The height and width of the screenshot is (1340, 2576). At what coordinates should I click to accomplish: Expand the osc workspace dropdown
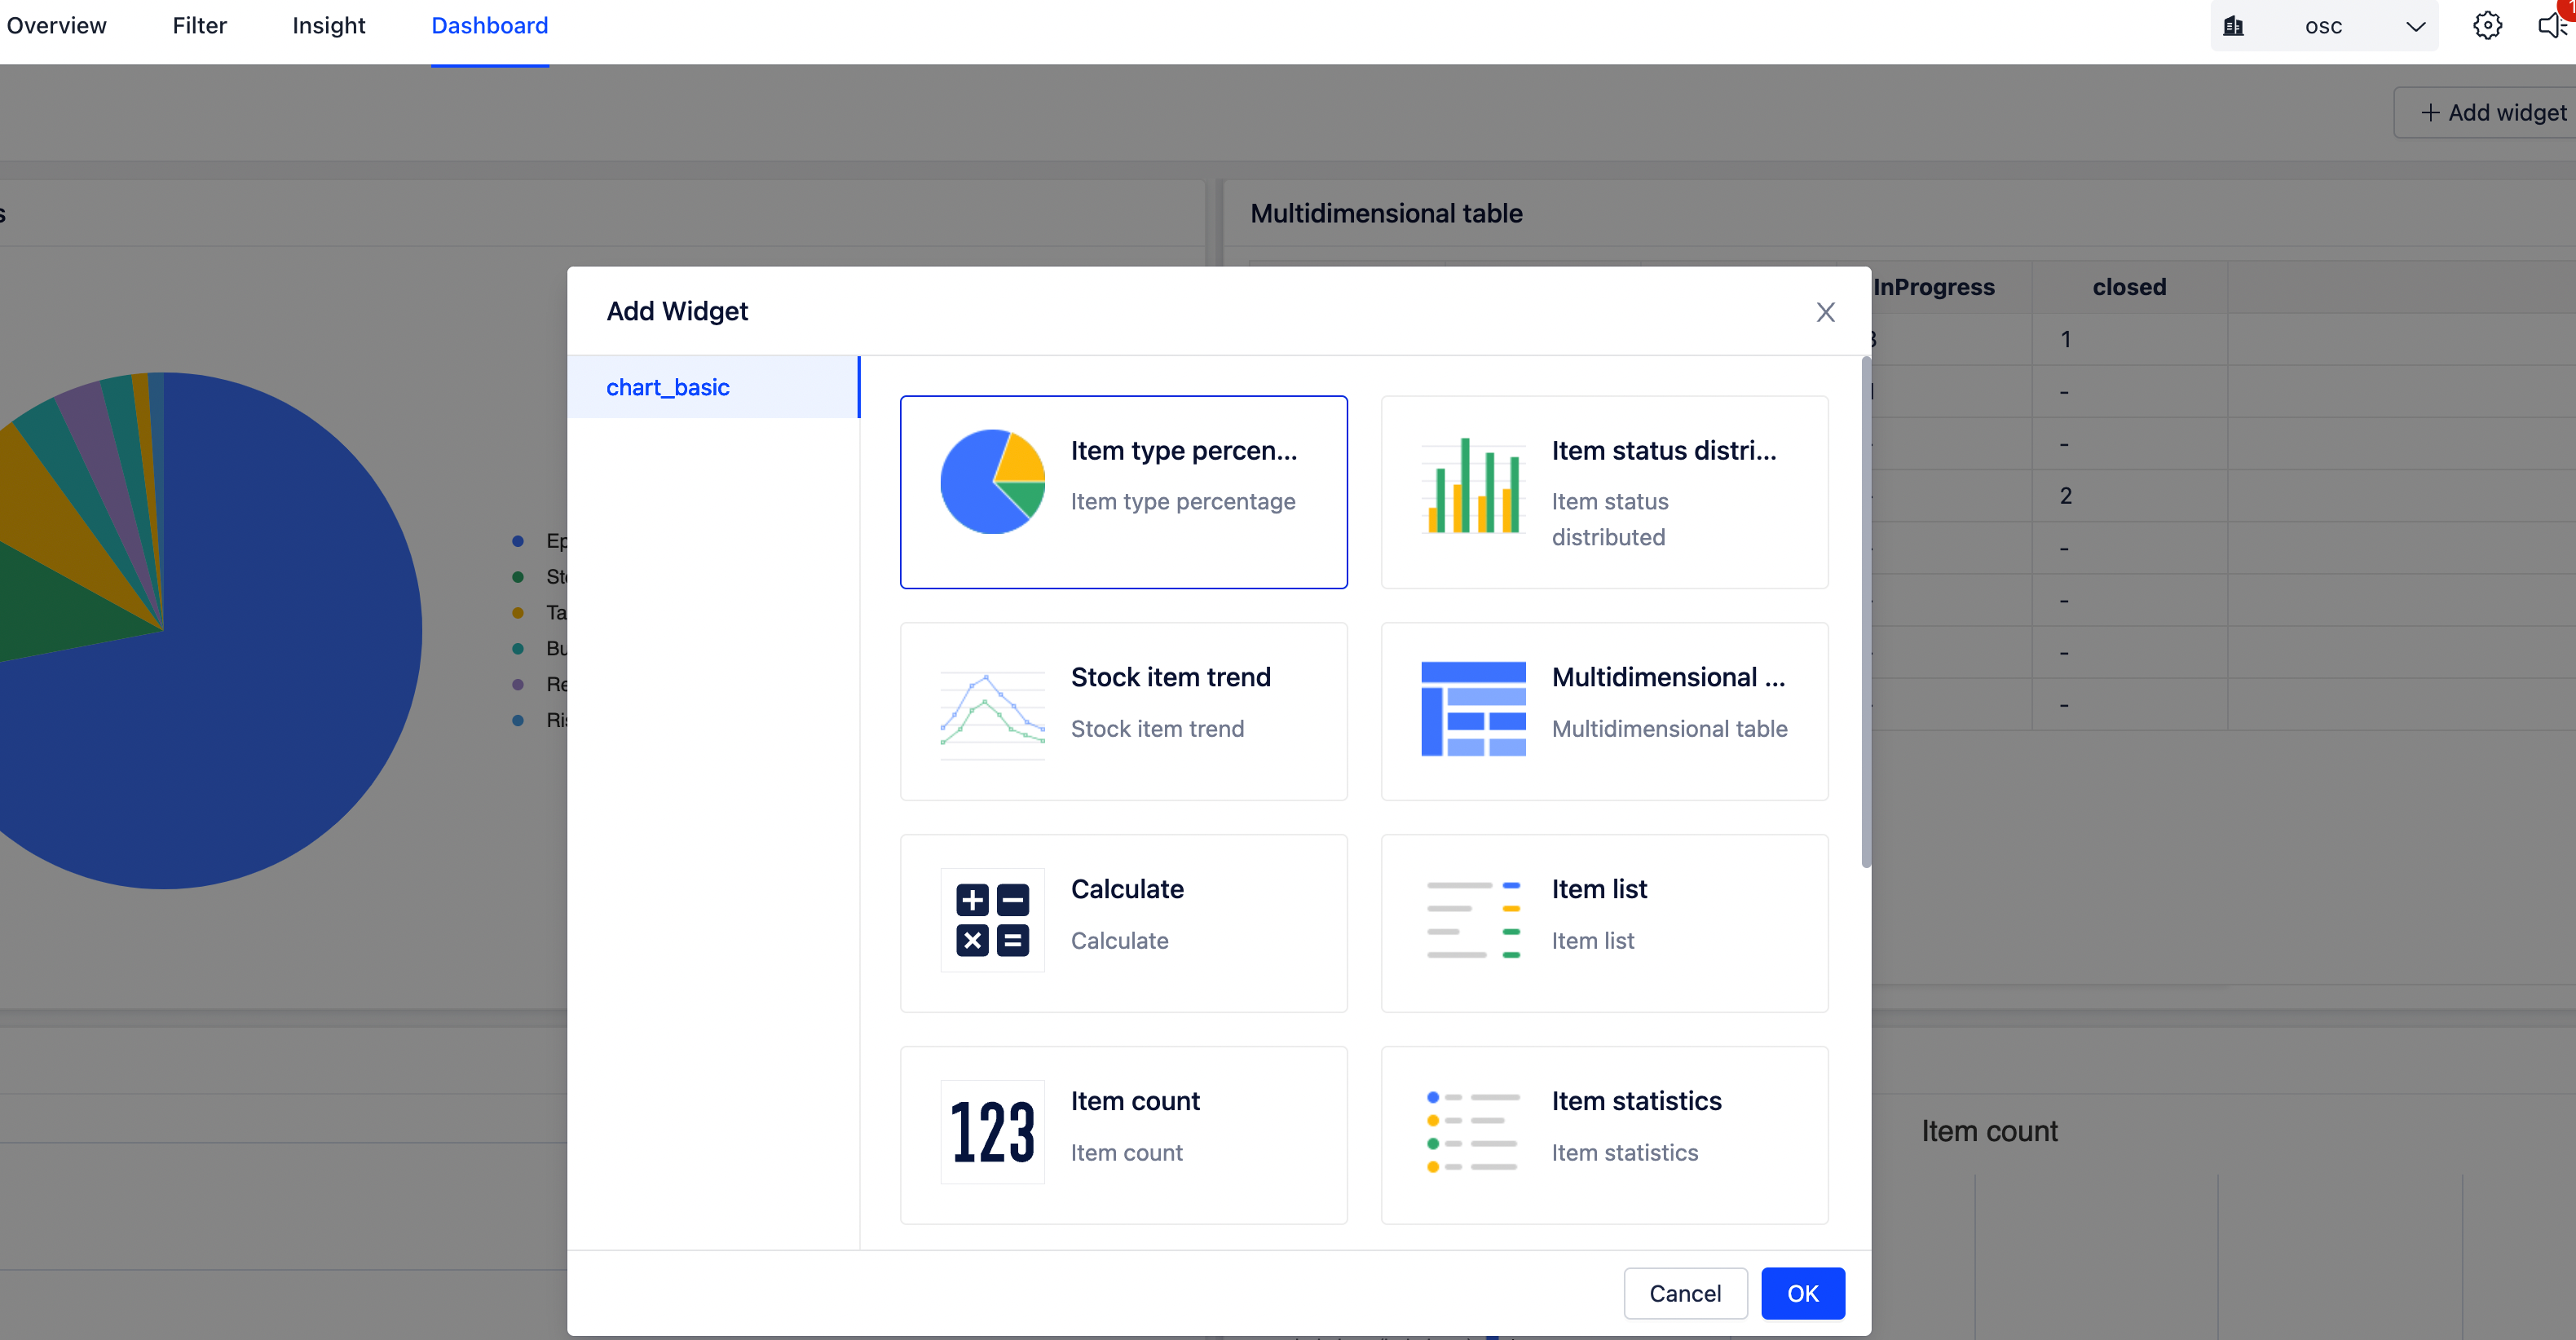point(2416,25)
